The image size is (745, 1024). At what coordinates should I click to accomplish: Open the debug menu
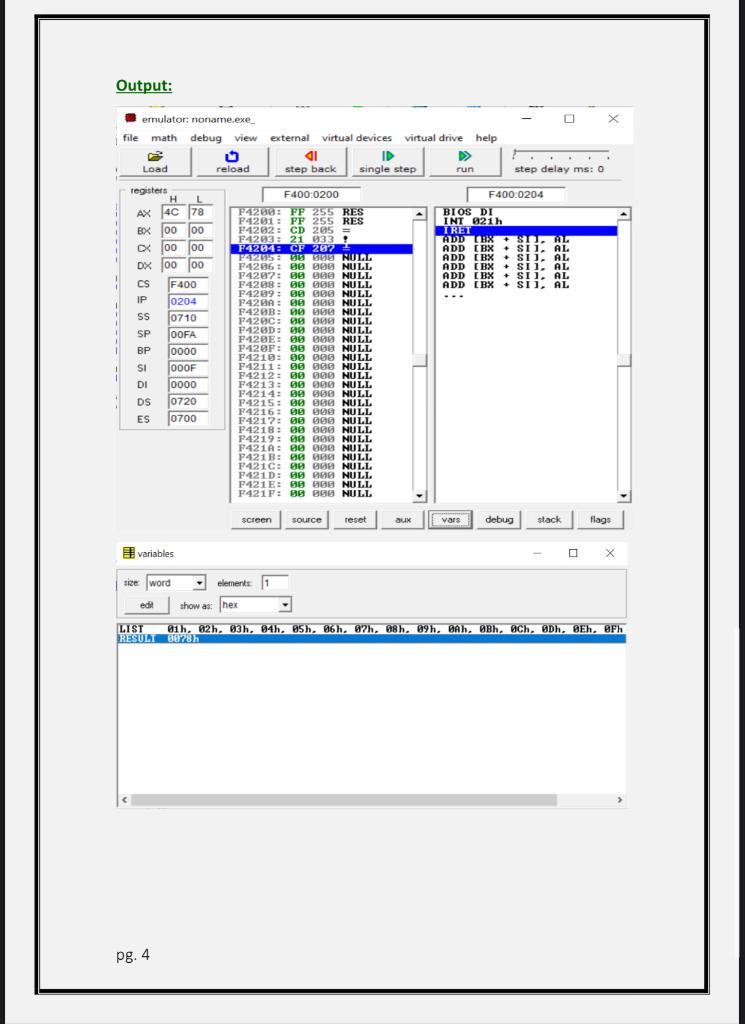coord(206,138)
